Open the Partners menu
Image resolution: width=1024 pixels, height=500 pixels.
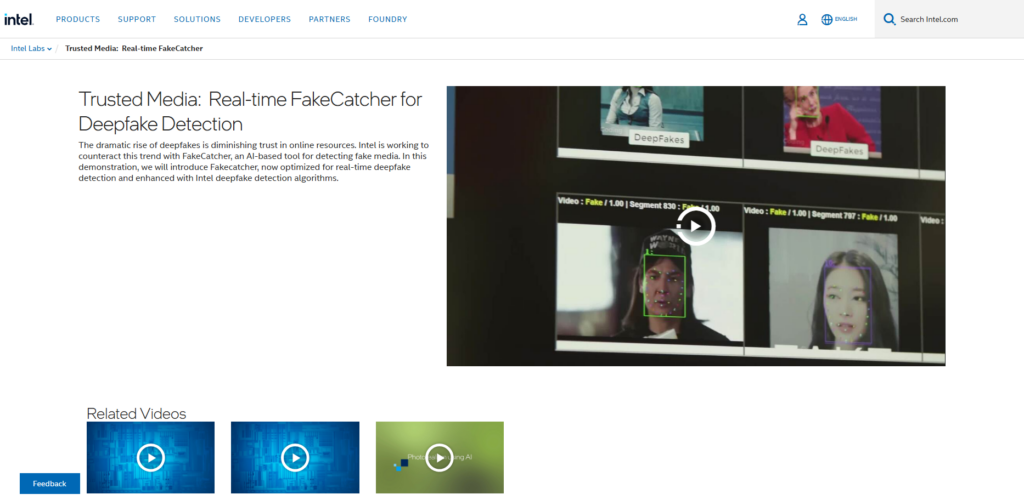tap(330, 20)
